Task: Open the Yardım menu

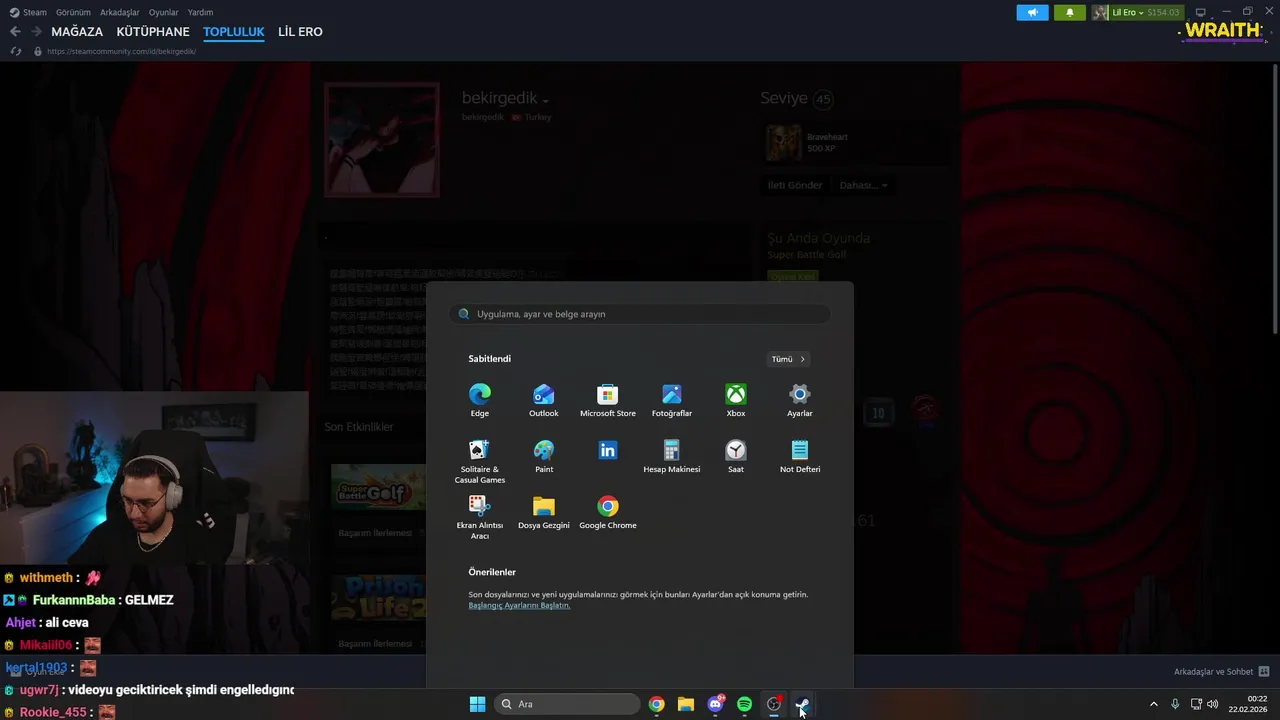Action: coord(200,12)
